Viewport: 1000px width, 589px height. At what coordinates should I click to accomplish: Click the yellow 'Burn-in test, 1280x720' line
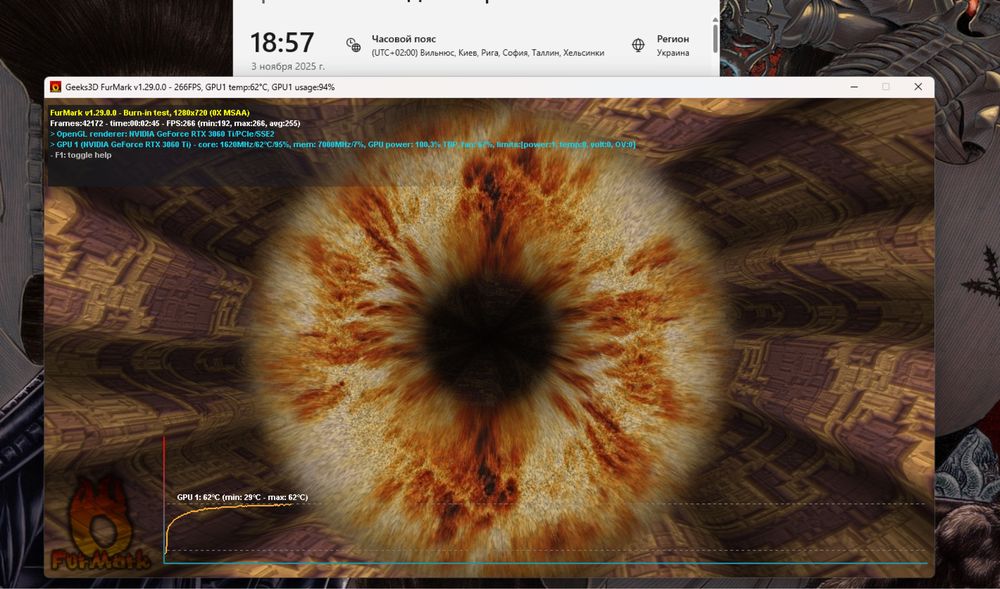(150, 113)
